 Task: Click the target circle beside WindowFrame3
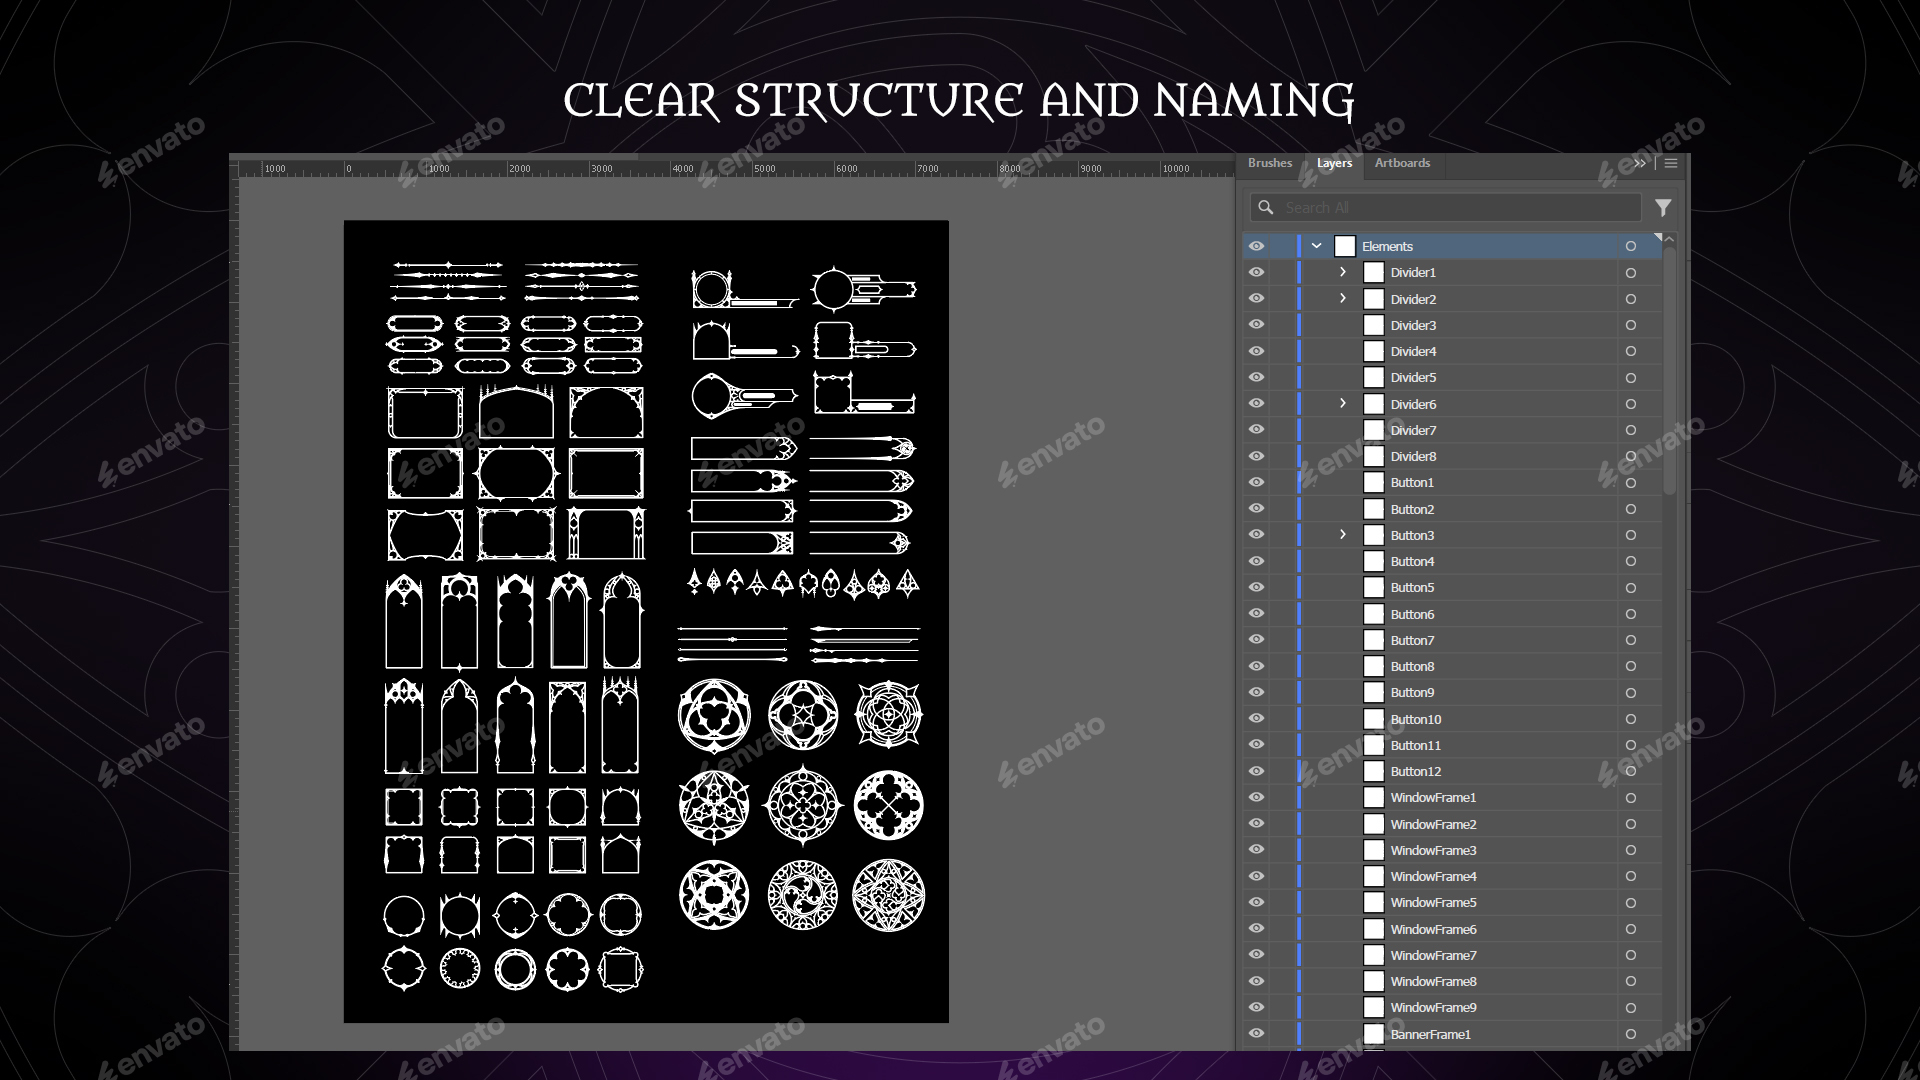click(1630, 850)
